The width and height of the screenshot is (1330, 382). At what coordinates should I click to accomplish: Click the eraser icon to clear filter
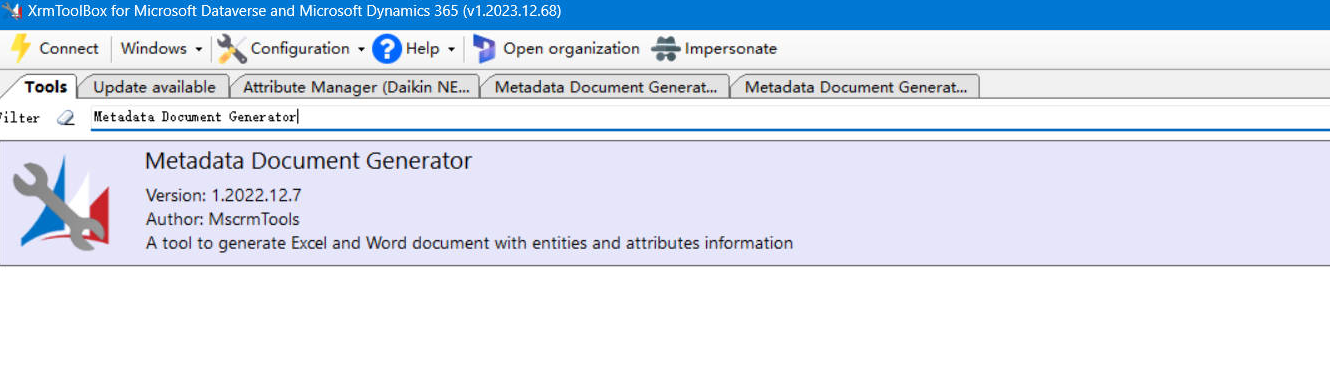point(66,117)
